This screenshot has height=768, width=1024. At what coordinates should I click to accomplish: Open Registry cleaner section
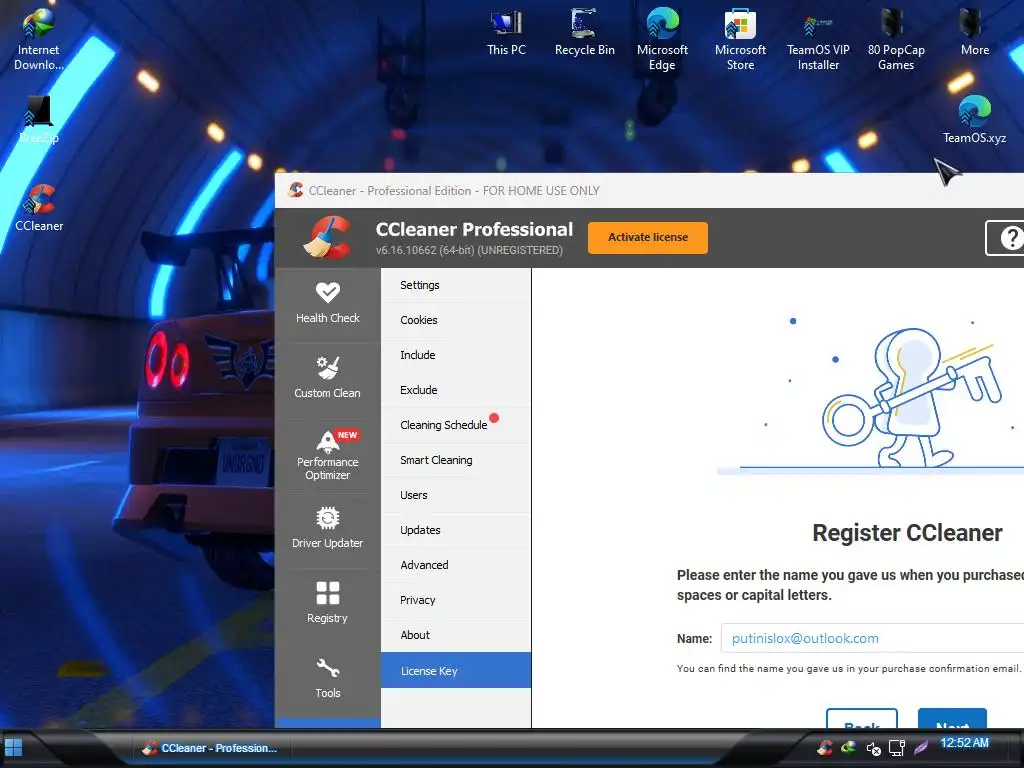(x=327, y=604)
